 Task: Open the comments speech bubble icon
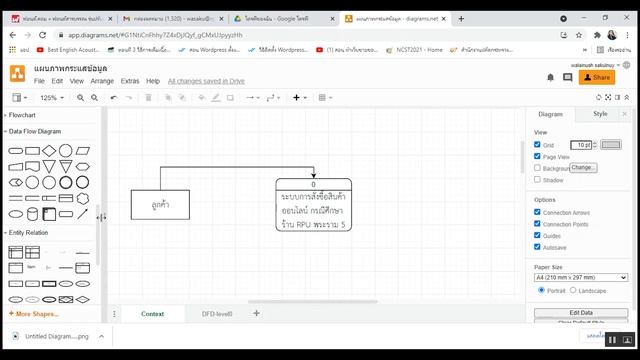click(x=567, y=78)
